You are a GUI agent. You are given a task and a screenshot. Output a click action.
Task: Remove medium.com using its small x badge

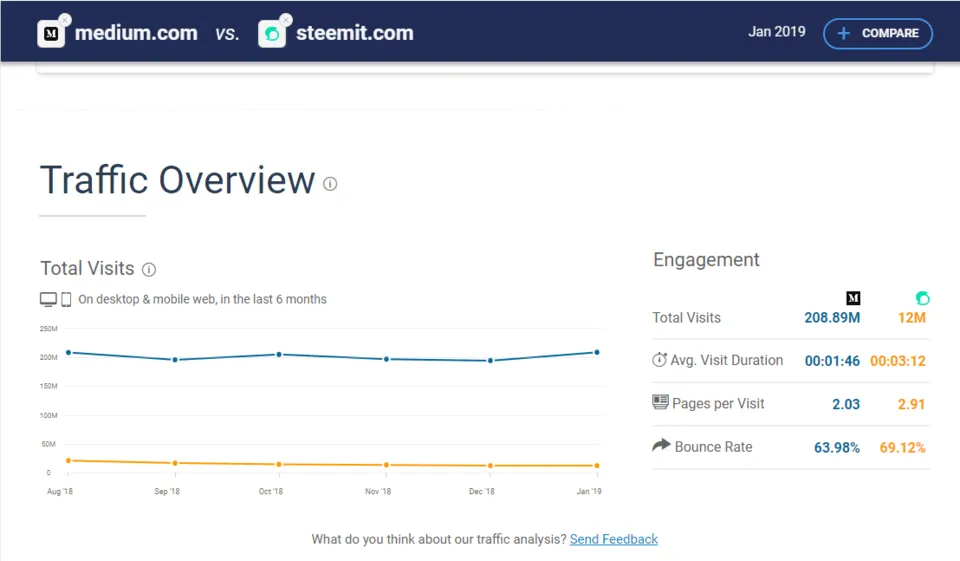[65, 20]
